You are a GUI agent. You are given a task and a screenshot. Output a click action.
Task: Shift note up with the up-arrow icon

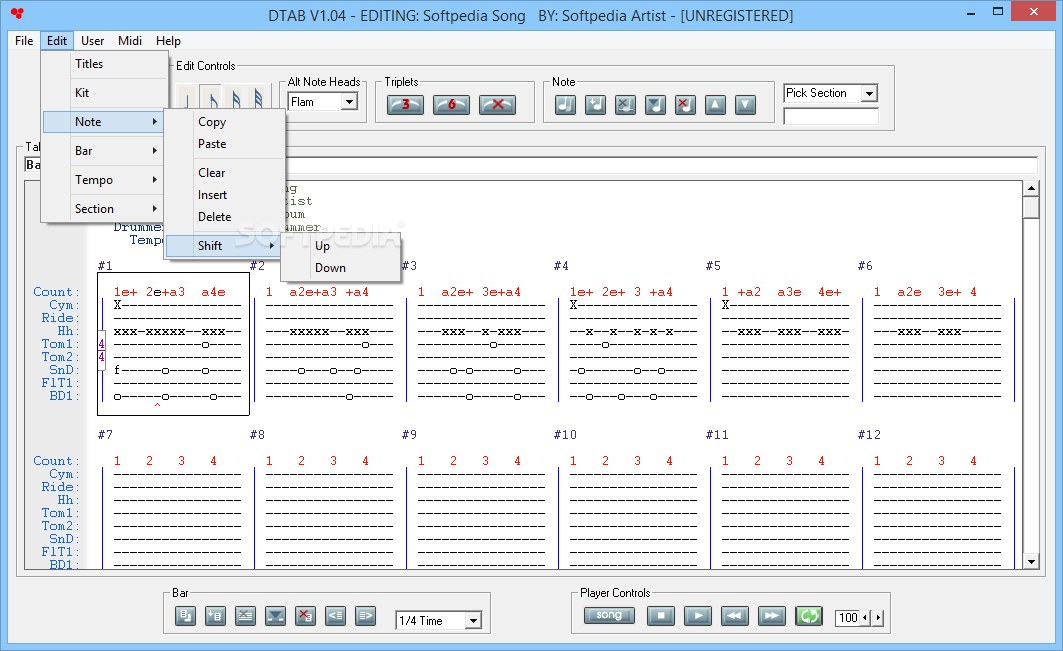715,104
